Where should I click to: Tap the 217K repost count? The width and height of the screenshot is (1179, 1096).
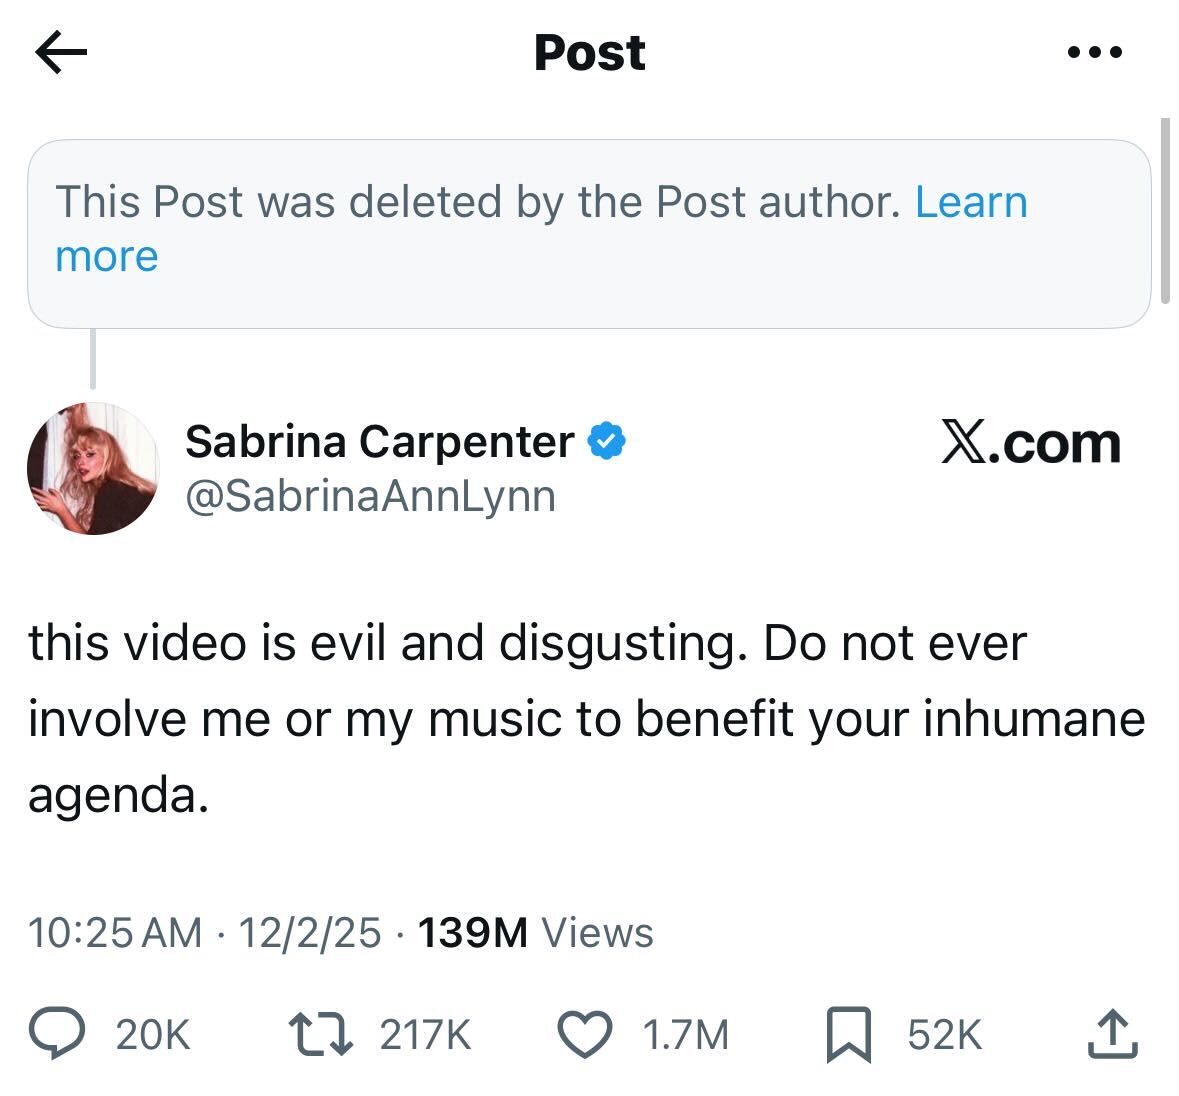(425, 1034)
